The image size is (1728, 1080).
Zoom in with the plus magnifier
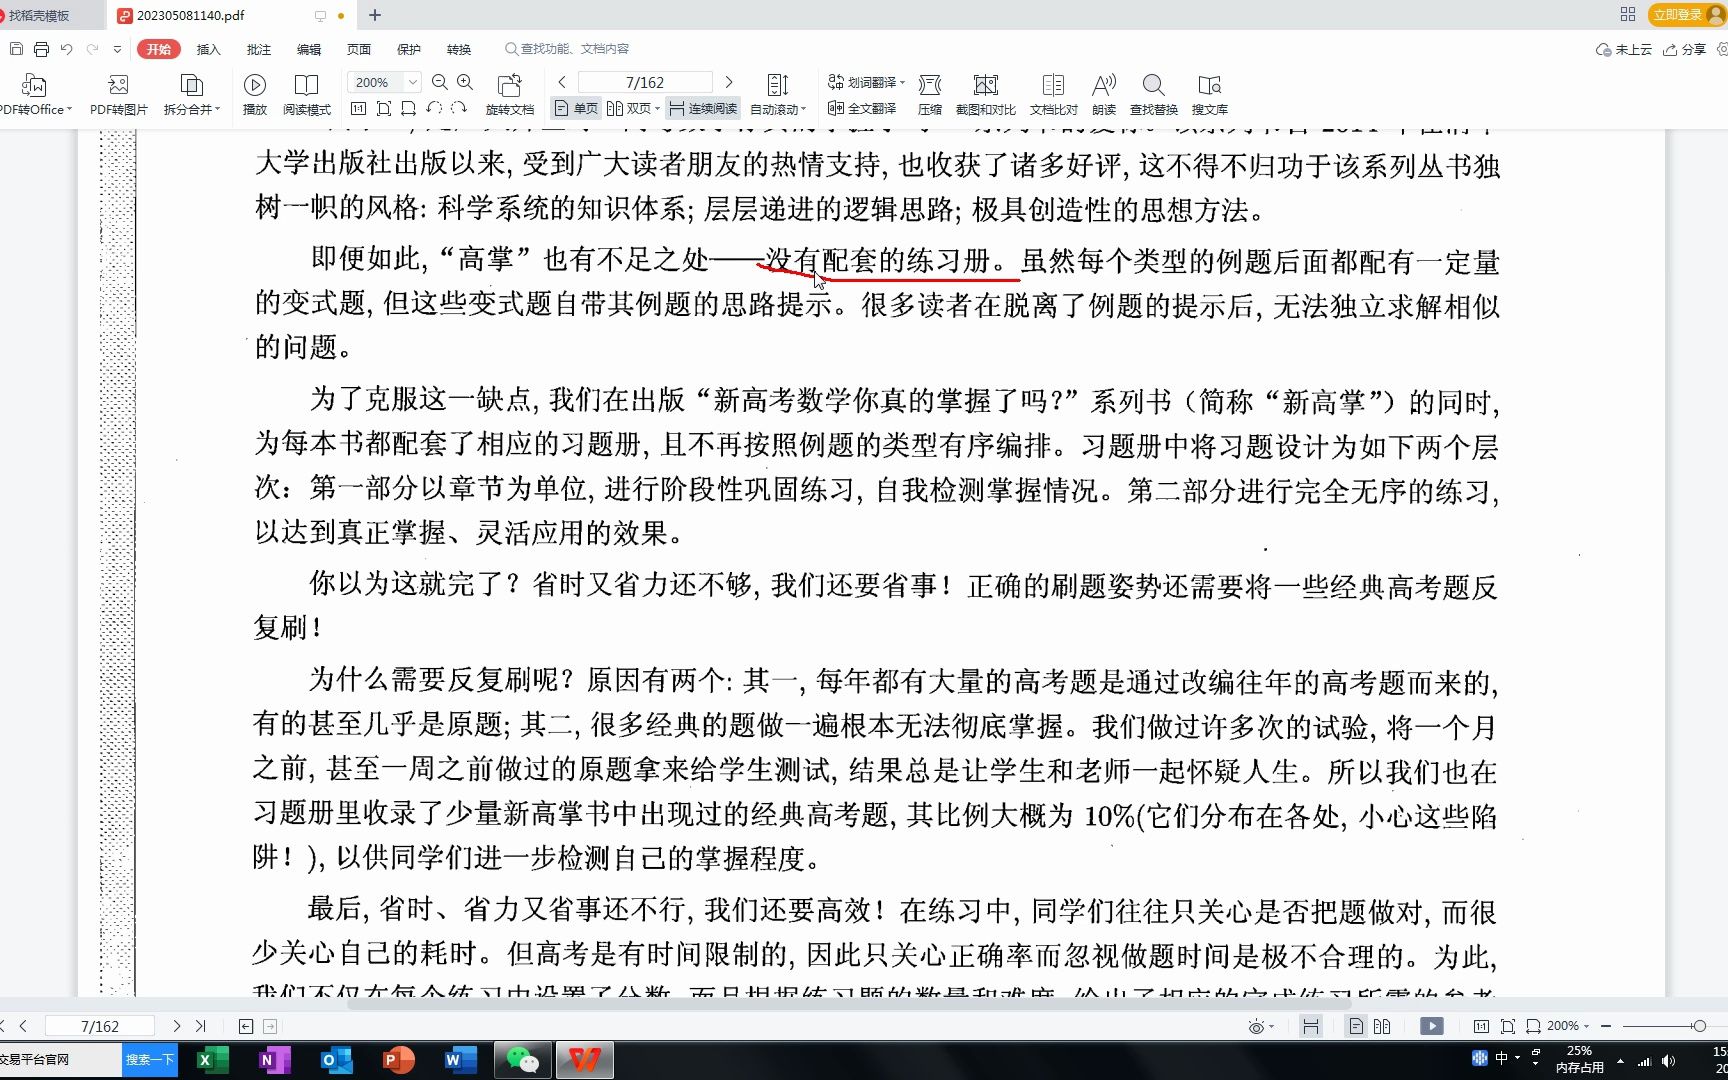[x=465, y=82]
